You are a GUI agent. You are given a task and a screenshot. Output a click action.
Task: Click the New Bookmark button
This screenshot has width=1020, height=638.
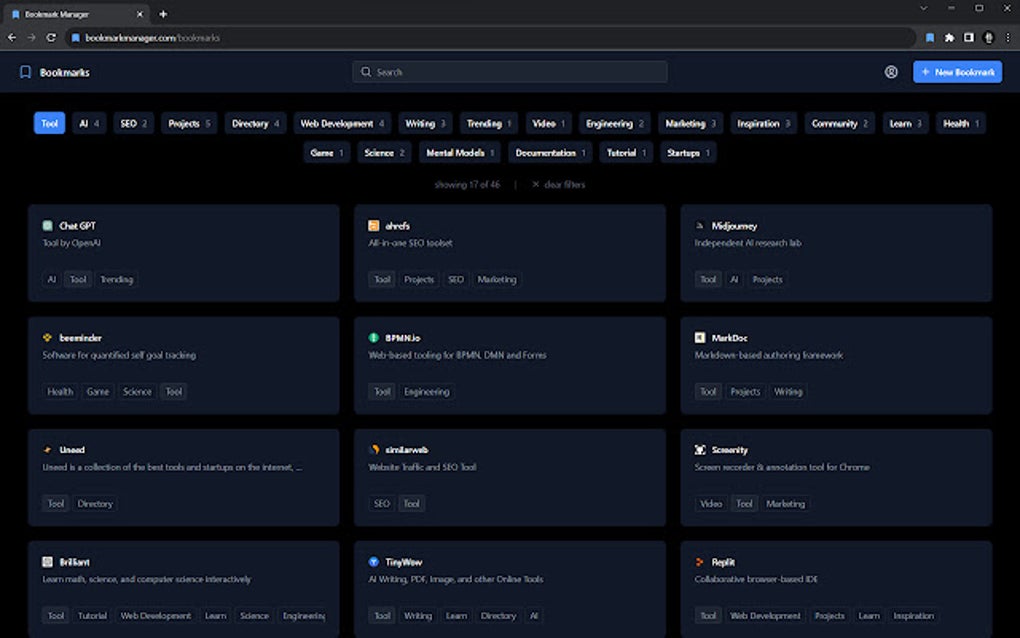tap(957, 71)
